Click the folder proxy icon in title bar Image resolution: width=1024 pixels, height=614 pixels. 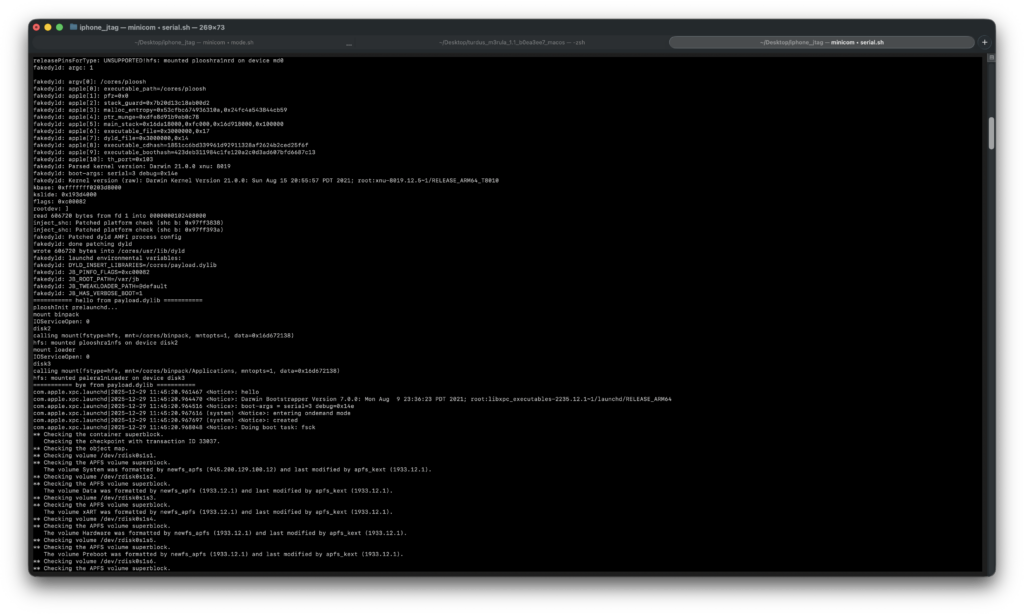point(74,27)
